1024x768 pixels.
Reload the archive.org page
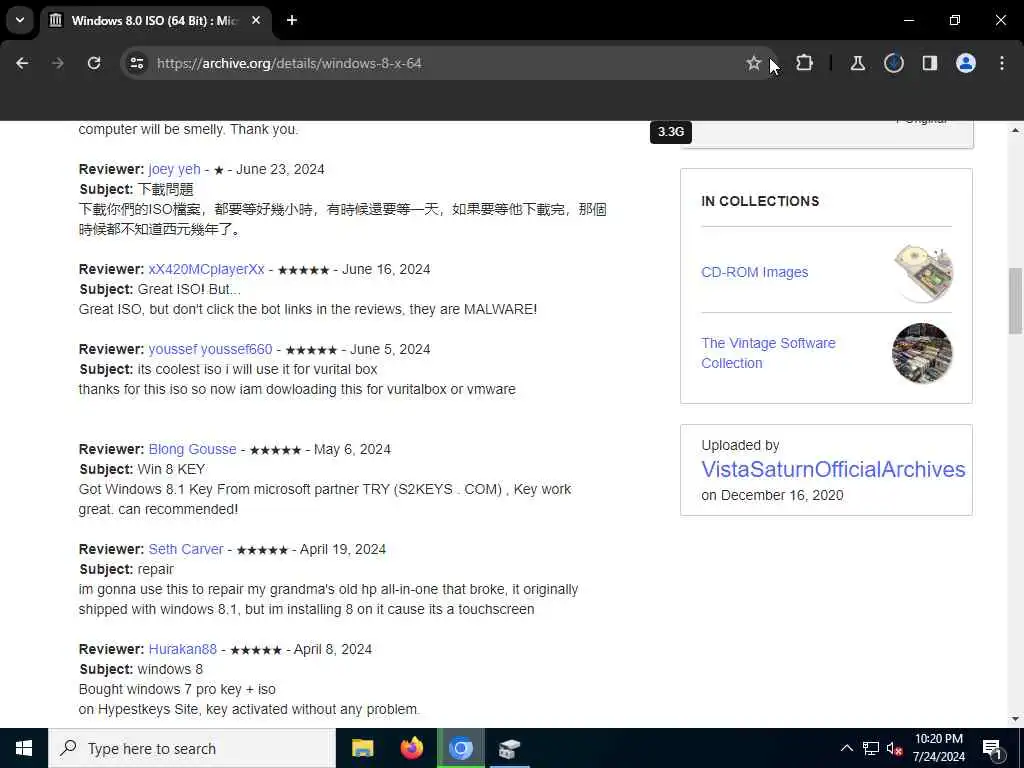pos(94,63)
